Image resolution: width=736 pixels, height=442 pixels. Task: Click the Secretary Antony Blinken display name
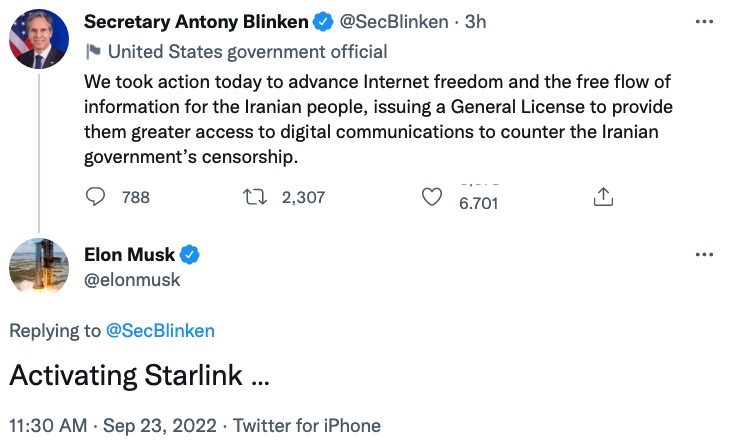196,21
